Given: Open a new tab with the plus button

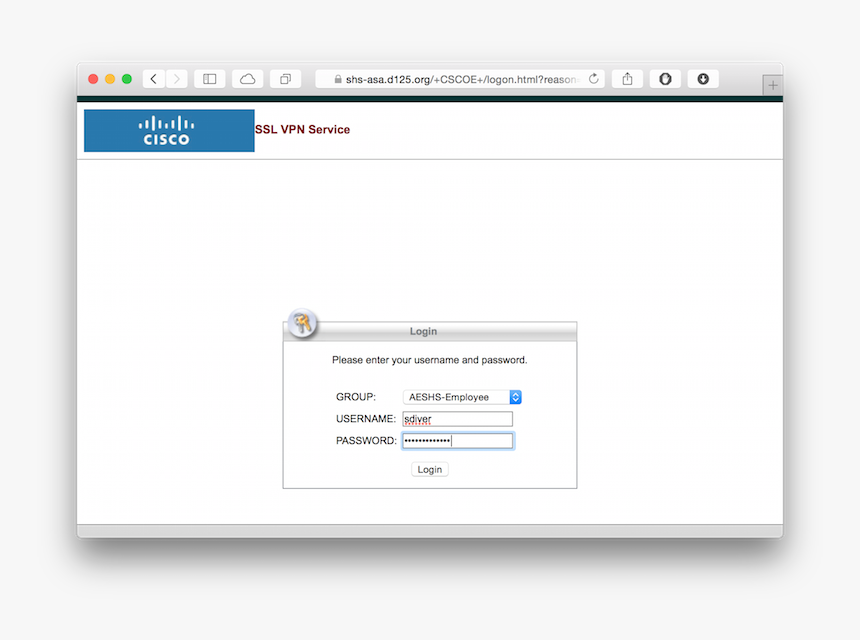Looking at the screenshot, I should pyautogui.click(x=773, y=85).
